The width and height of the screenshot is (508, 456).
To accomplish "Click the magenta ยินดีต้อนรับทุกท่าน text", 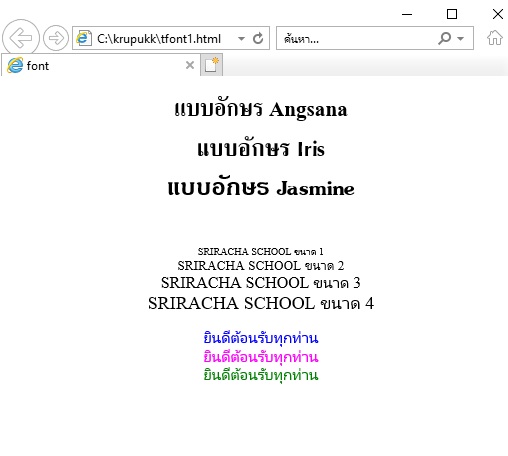I will [x=261, y=357].
